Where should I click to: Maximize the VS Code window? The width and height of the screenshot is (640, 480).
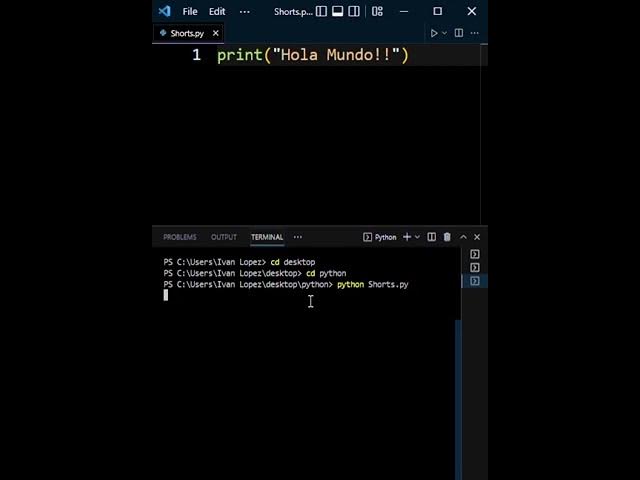point(438,11)
